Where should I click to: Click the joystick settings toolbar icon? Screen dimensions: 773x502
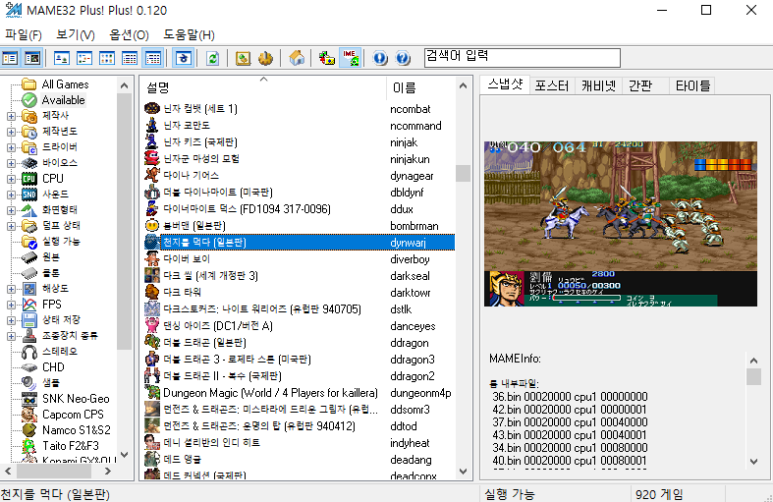(x=265, y=58)
